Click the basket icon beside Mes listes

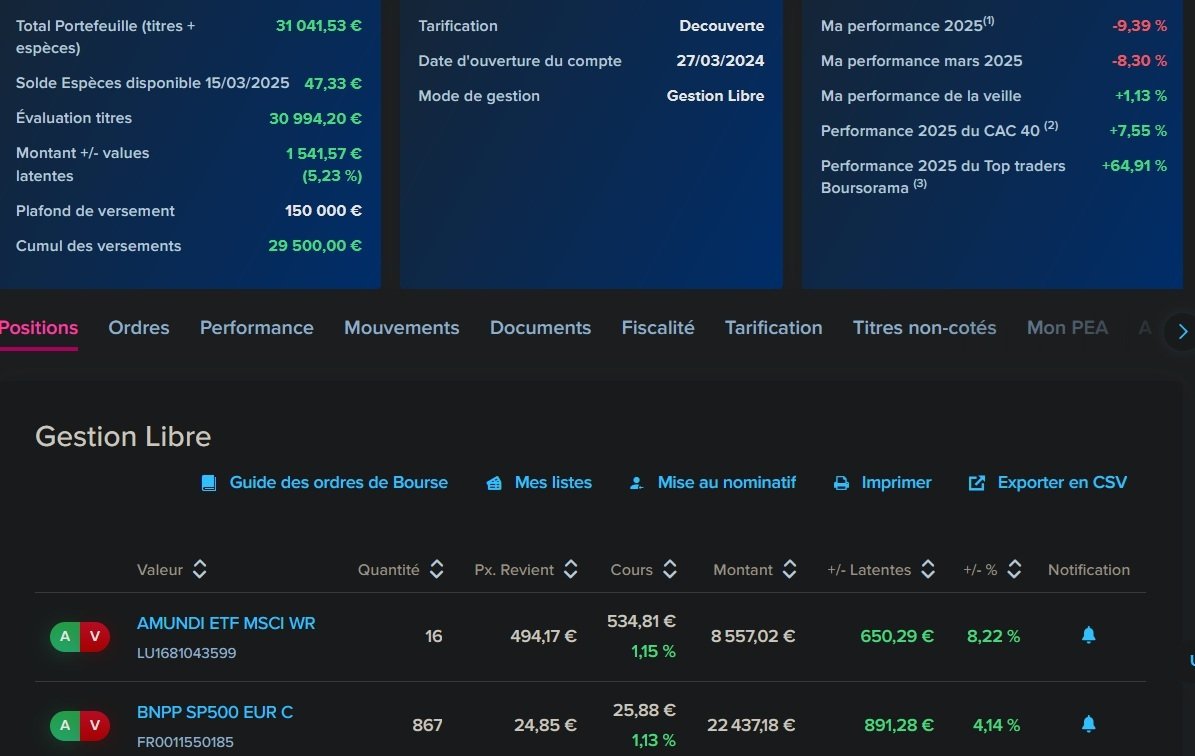(494, 483)
